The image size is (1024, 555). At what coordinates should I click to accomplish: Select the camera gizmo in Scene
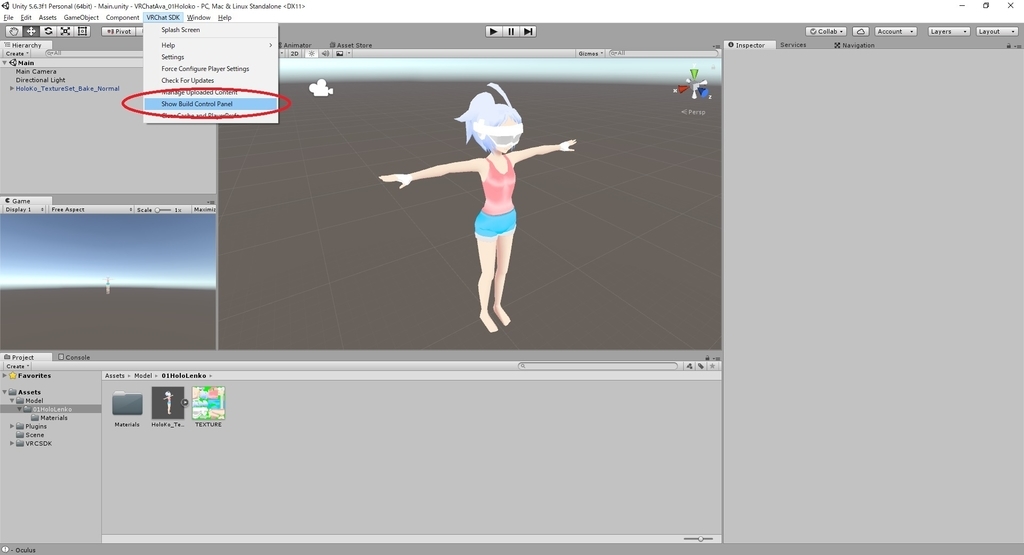321,88
